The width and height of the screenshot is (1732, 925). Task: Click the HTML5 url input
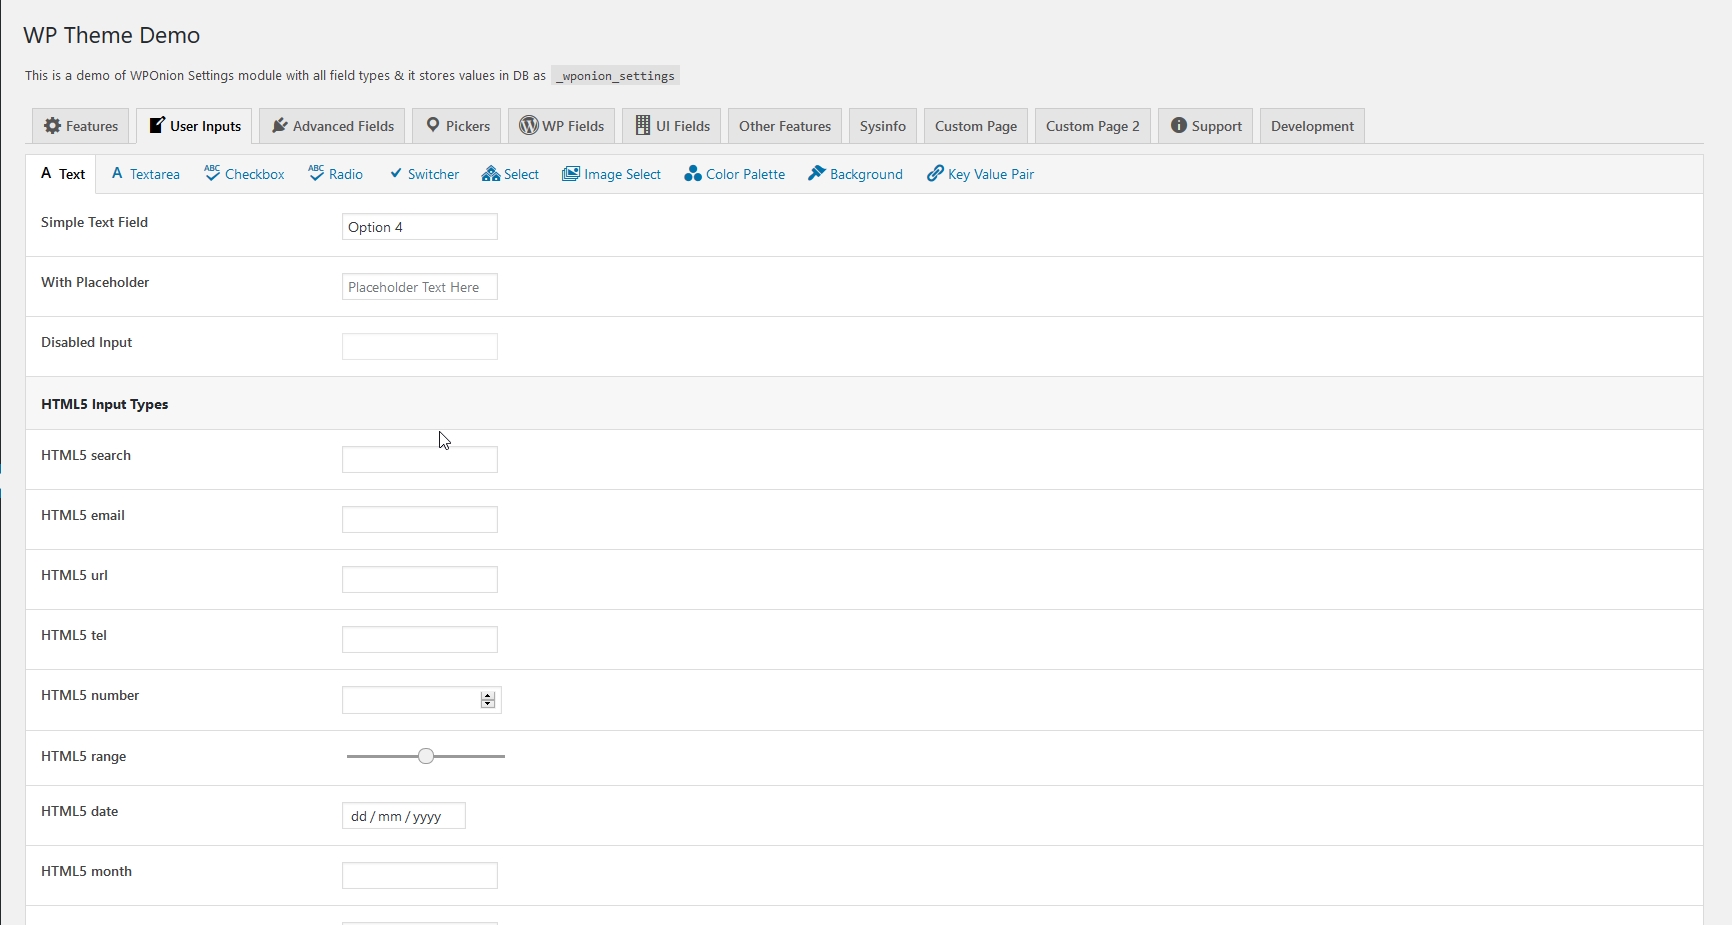[x=420, y=580]
